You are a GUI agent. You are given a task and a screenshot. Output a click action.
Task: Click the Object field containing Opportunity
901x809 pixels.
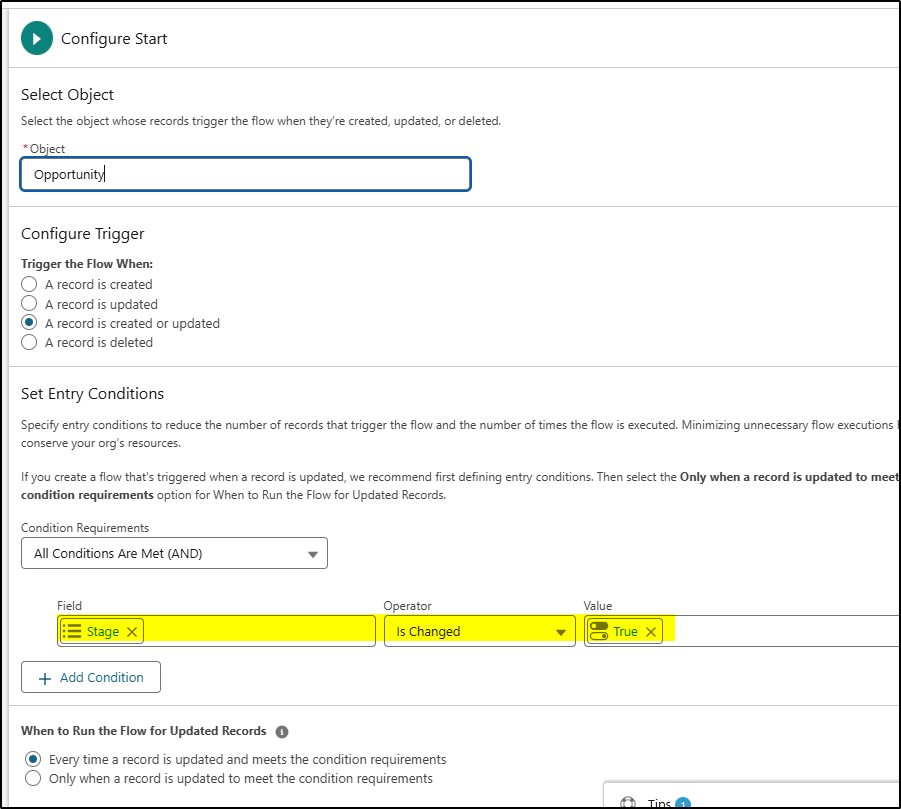[x=245, y=174]
